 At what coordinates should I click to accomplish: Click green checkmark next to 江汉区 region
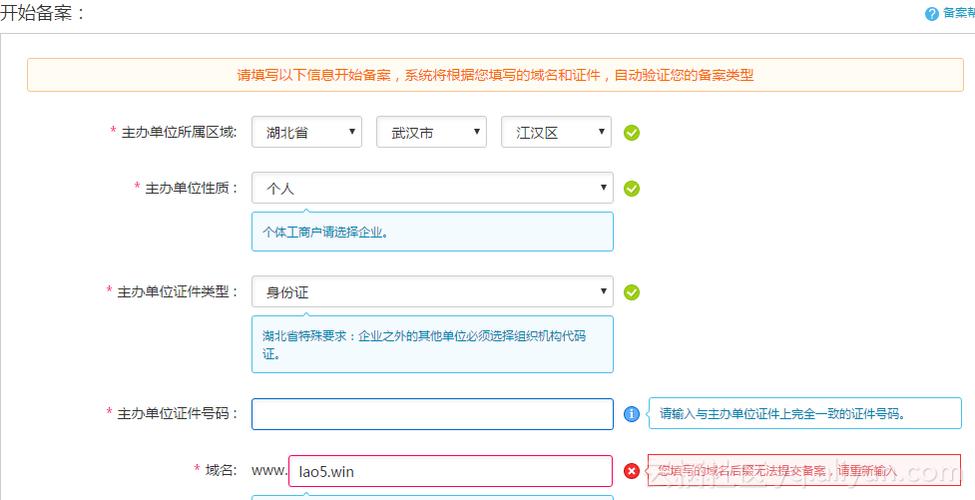631,132
